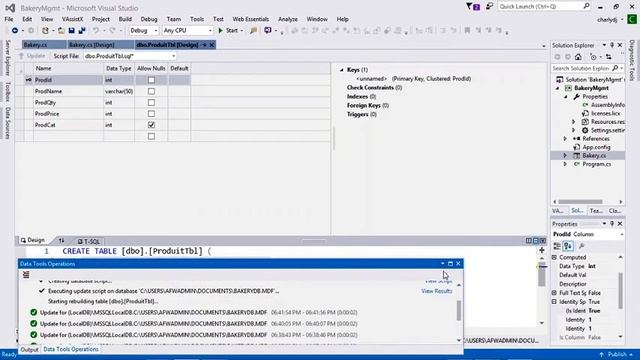Click the clear list icon in Data Tools Operations

tap(26, 275)
